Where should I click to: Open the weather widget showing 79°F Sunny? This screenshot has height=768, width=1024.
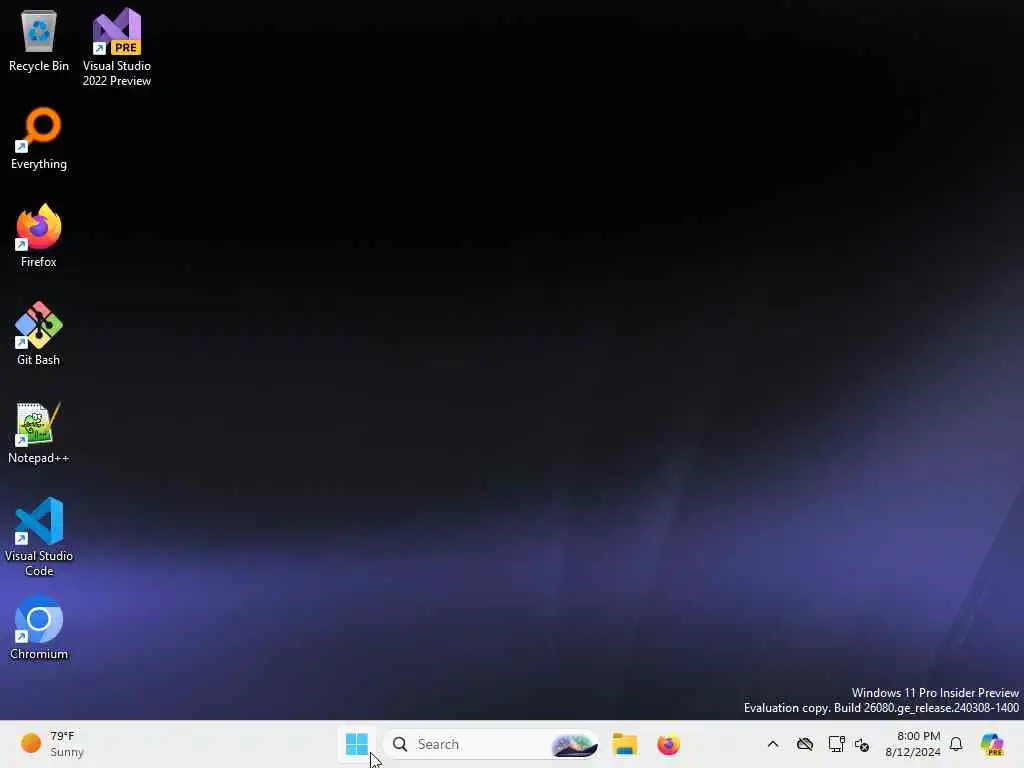coord(52,744)
